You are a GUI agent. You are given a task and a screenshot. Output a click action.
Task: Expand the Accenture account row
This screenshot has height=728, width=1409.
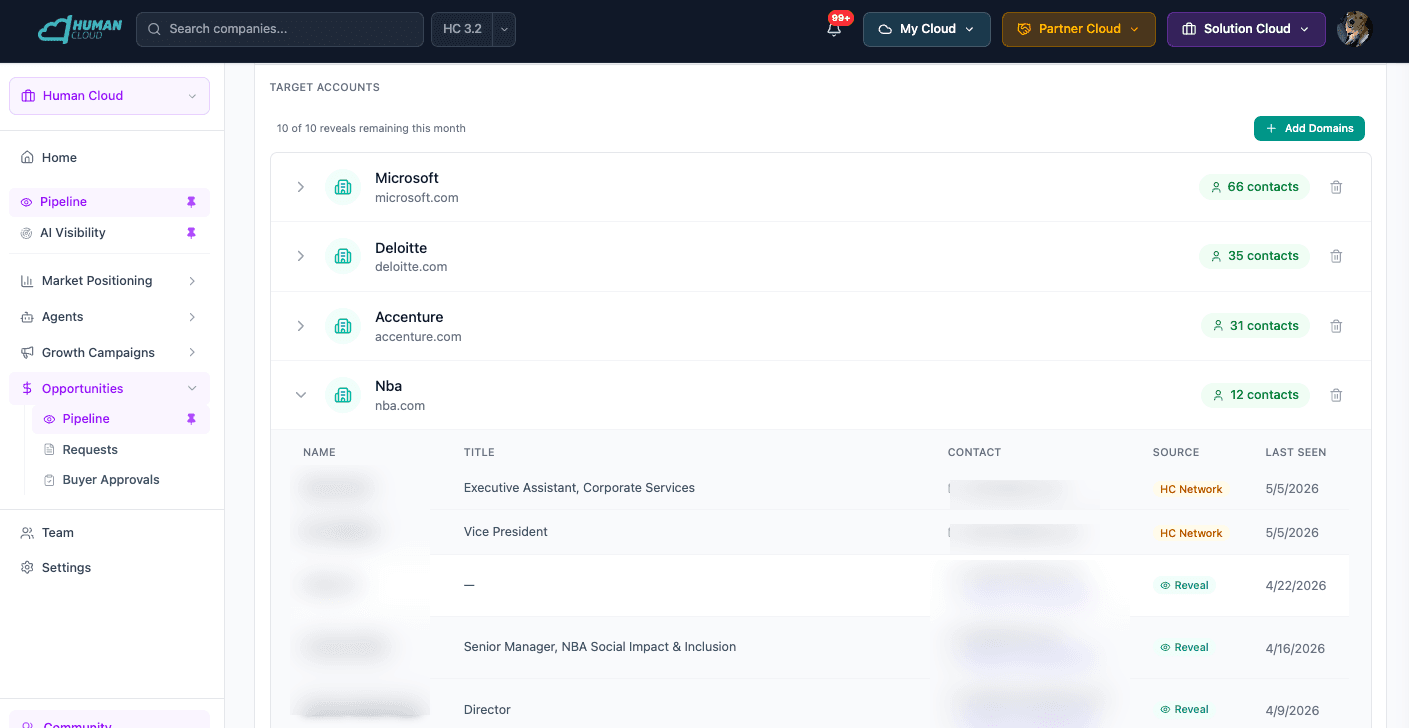(300, 326)
